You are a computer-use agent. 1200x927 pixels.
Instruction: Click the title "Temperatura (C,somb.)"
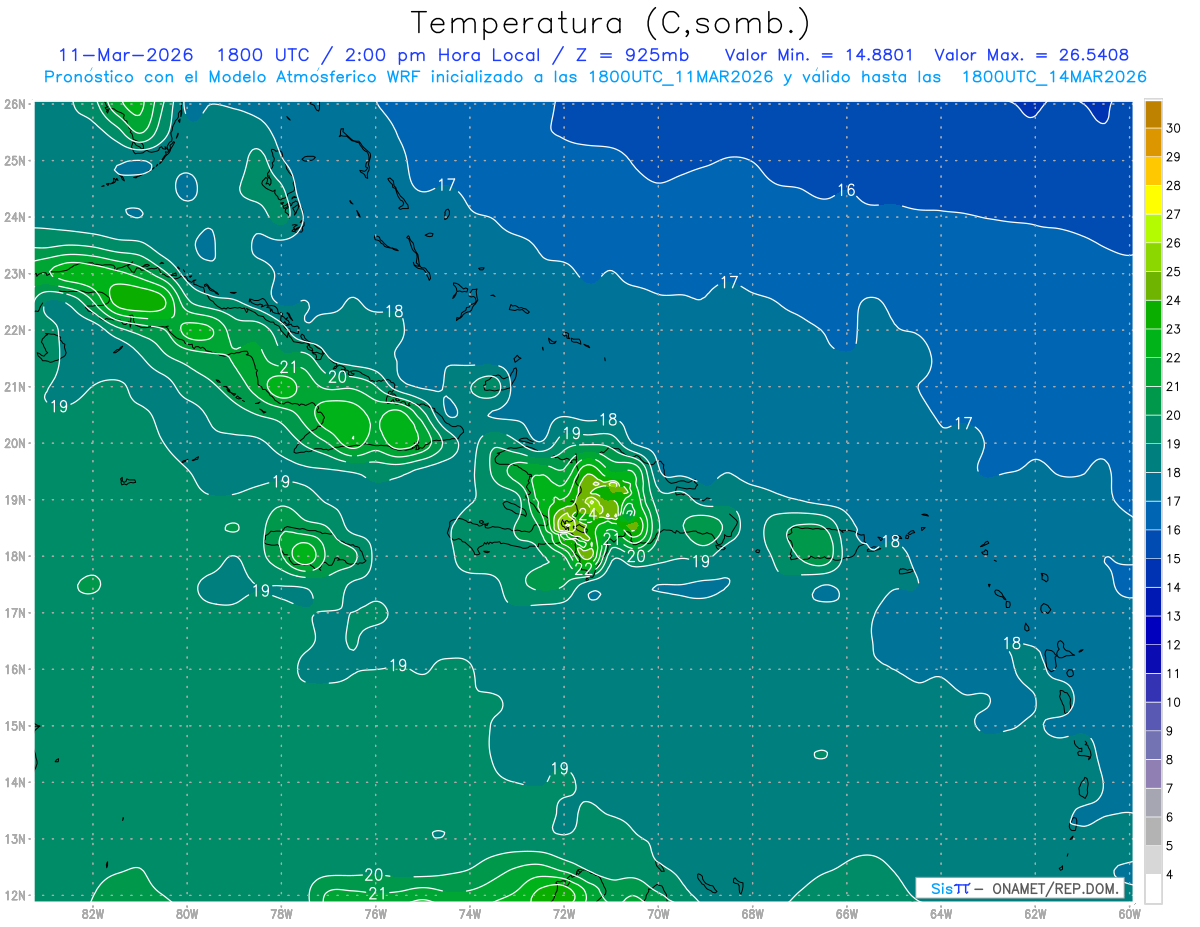point(611,24)
